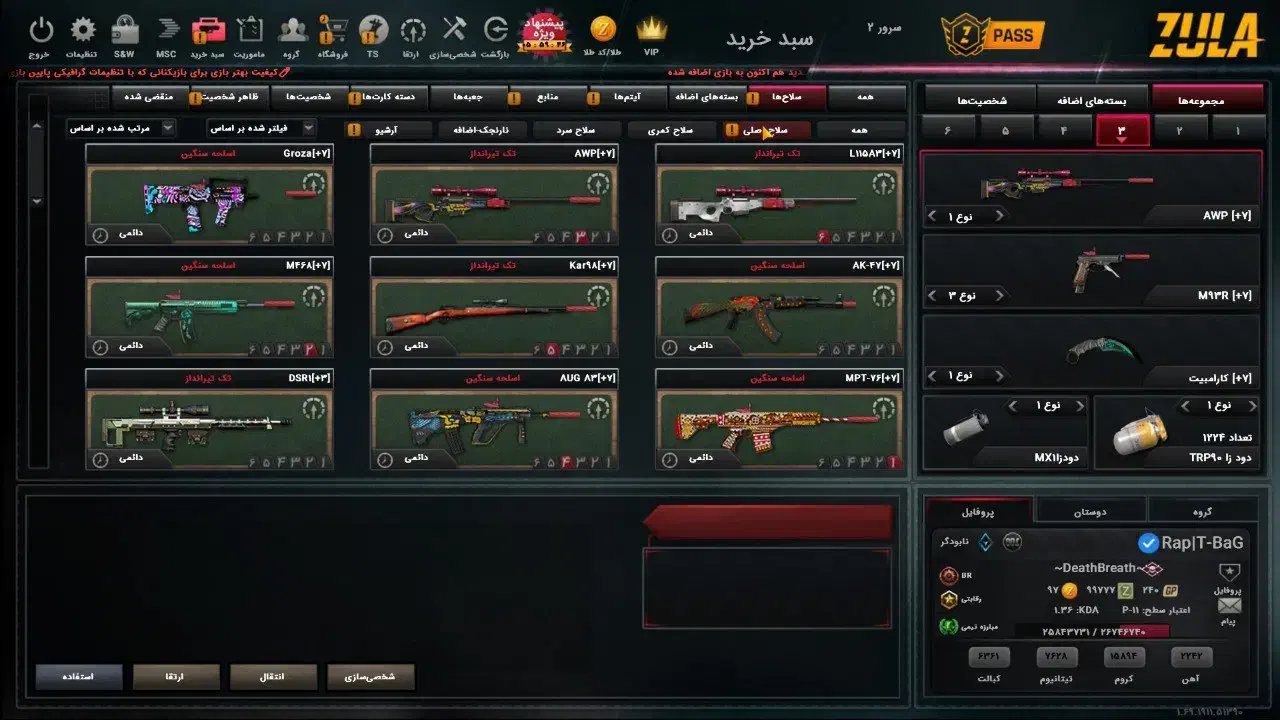Select the AK-47[+7] weapon card
Viewport: 1280px width, 720px height.
pyautogui.click(x=779, y=307)
